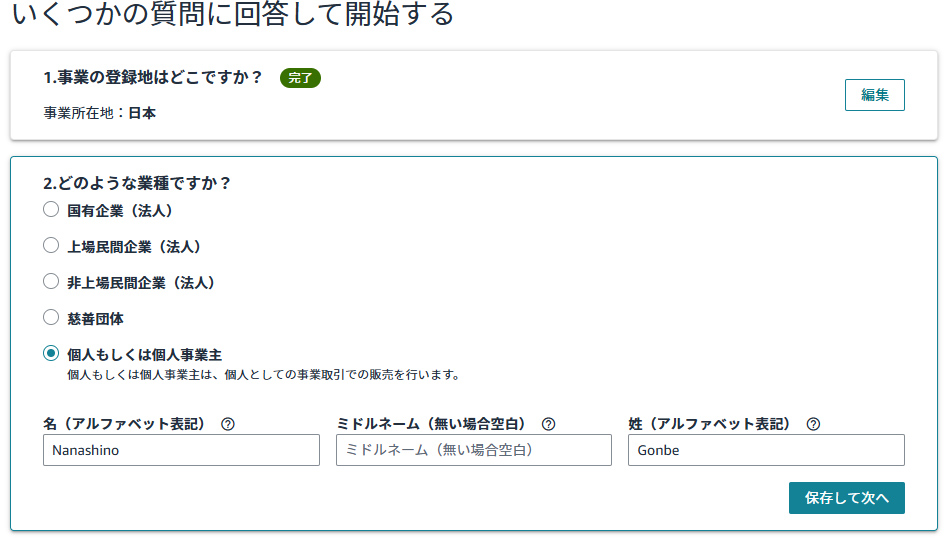
Task: Select the 上場民間企業（法人） radio button
Action: [x=51, y=245]
